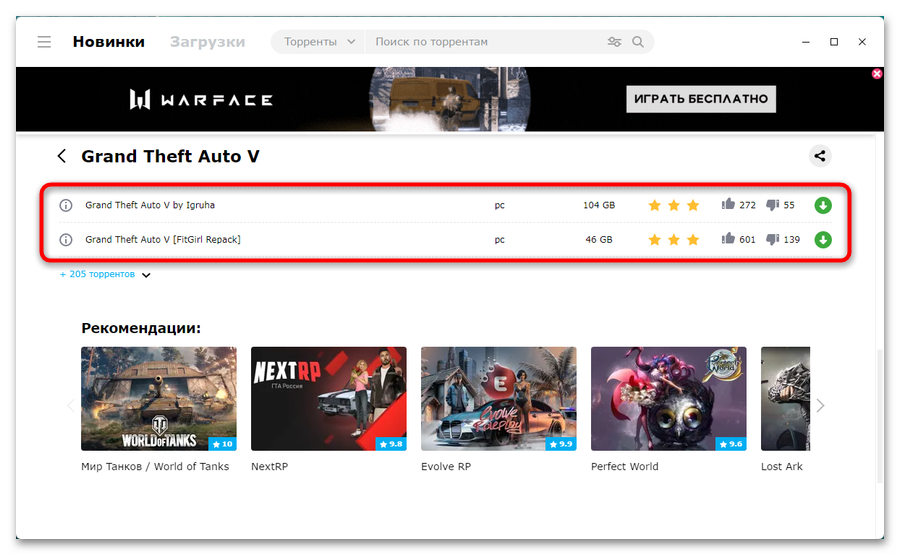Maximize the application window
The height and width of the screenshot is (555, 900).
pos(834,42)
